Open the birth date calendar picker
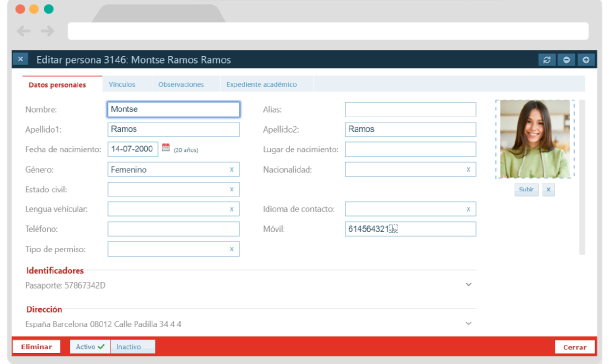The height and width of the screenshot is (364, 612). point(166,147)
